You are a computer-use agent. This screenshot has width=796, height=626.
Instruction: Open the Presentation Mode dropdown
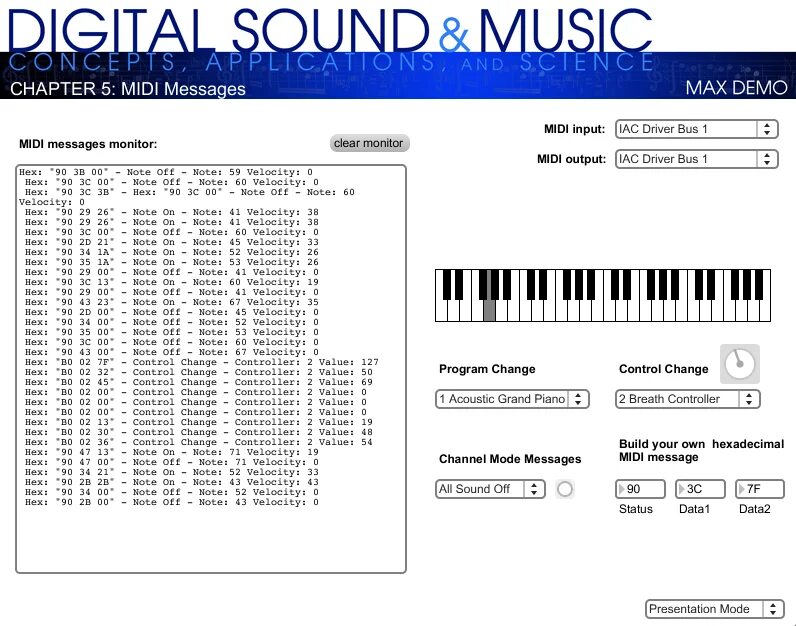click(x=714, y=609)
